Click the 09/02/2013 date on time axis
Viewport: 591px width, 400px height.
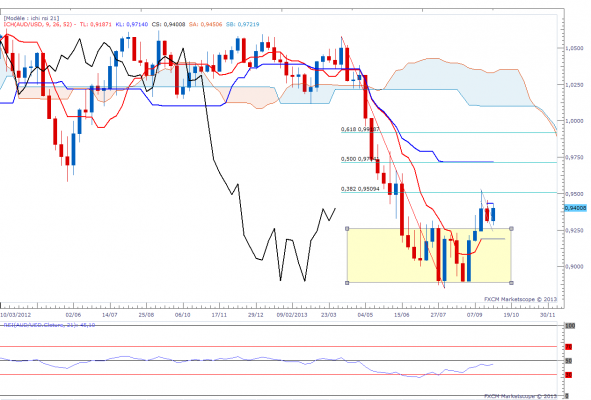pos(292,314)
